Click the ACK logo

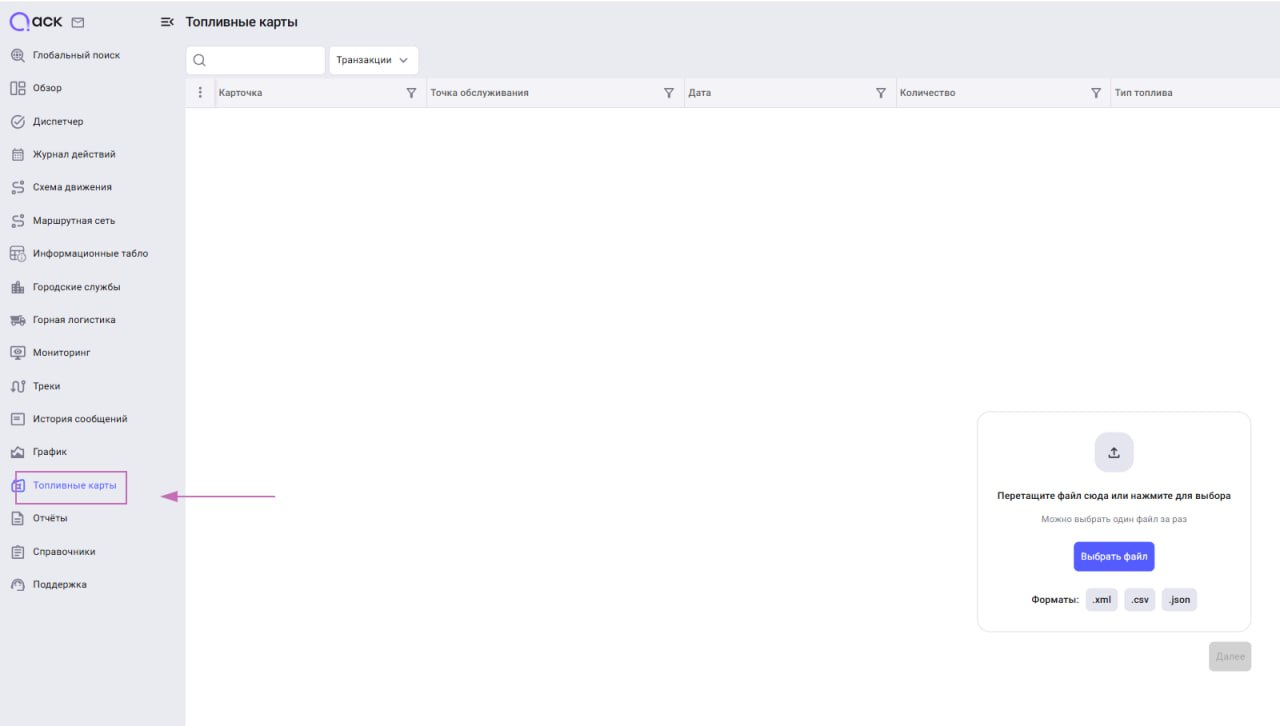click(36, 22)
